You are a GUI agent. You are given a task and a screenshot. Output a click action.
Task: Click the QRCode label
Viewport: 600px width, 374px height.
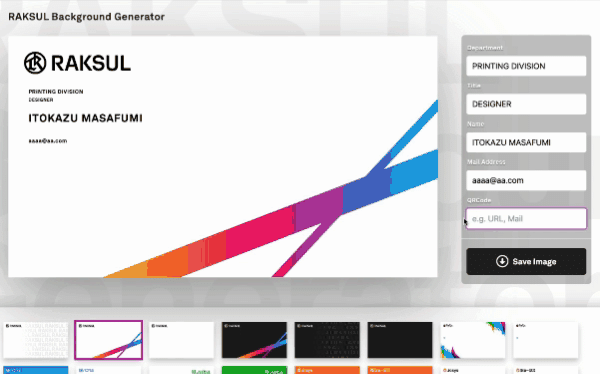point(479,200)
